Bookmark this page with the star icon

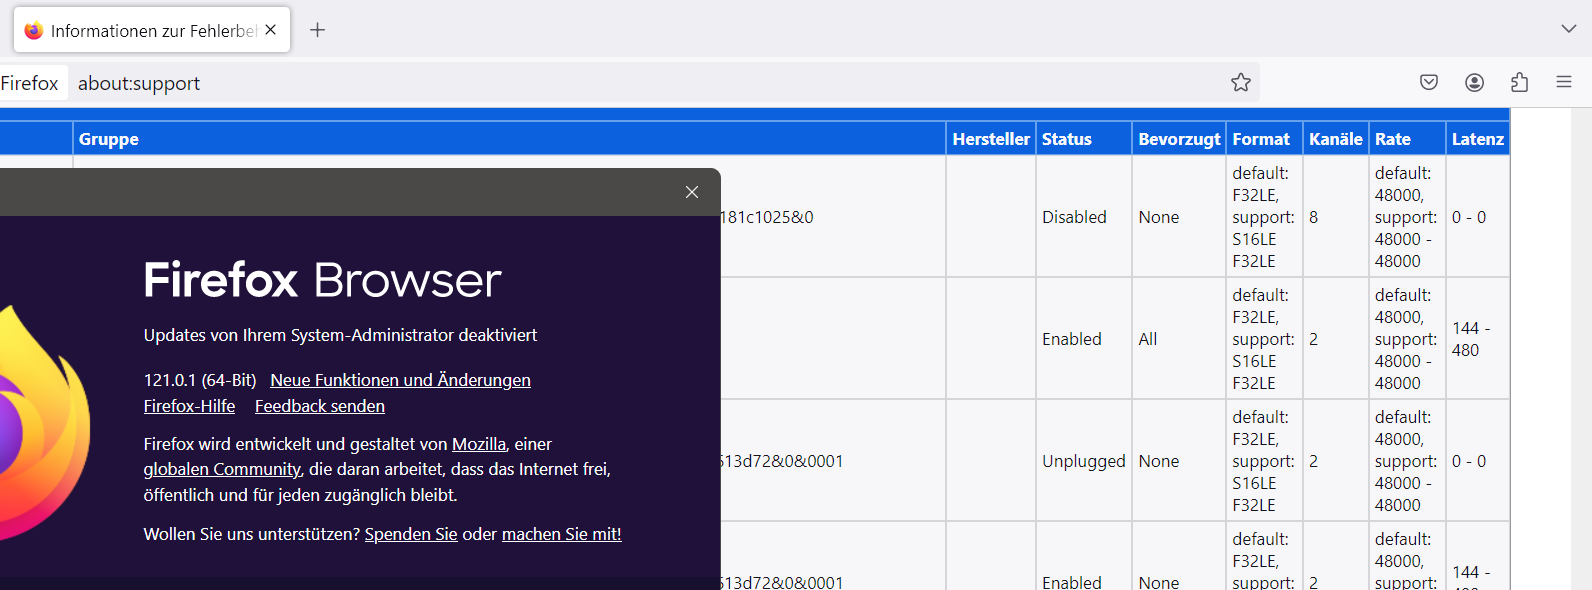[1241, 82]
